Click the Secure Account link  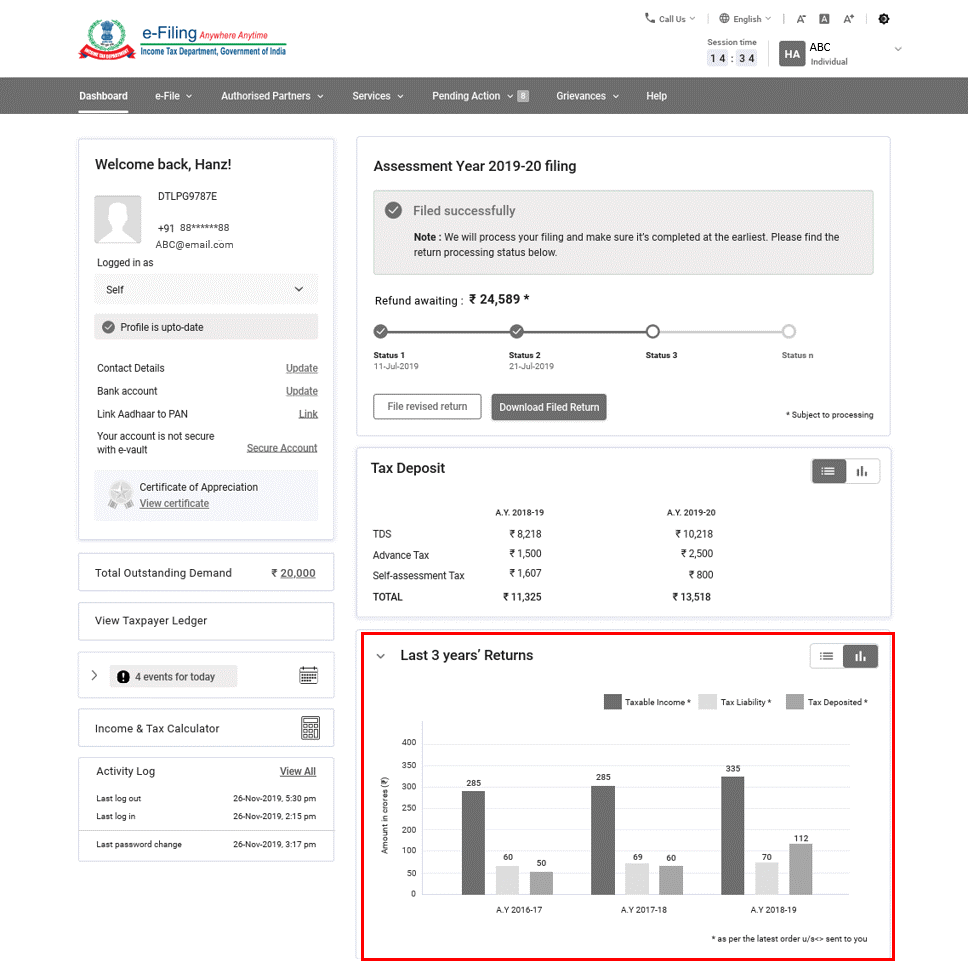[x=281, y=447]
